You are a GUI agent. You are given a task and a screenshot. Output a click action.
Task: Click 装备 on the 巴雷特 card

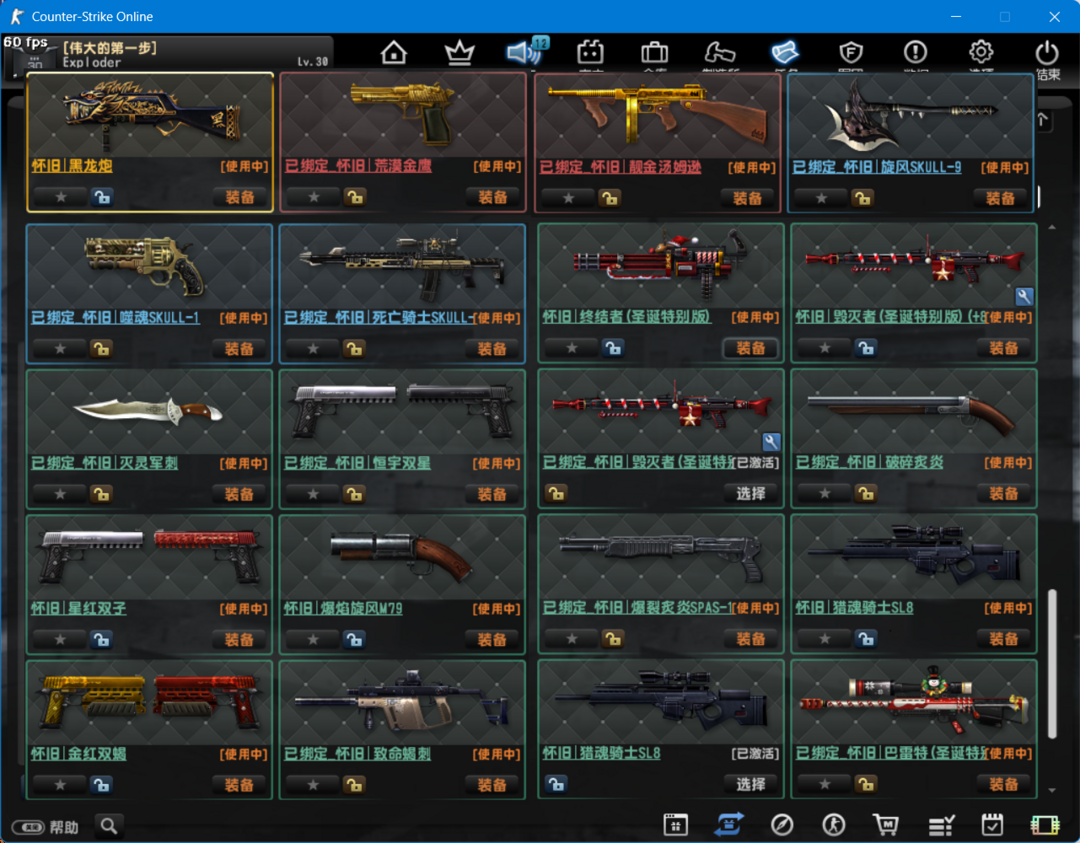[x=1004, y=784]
